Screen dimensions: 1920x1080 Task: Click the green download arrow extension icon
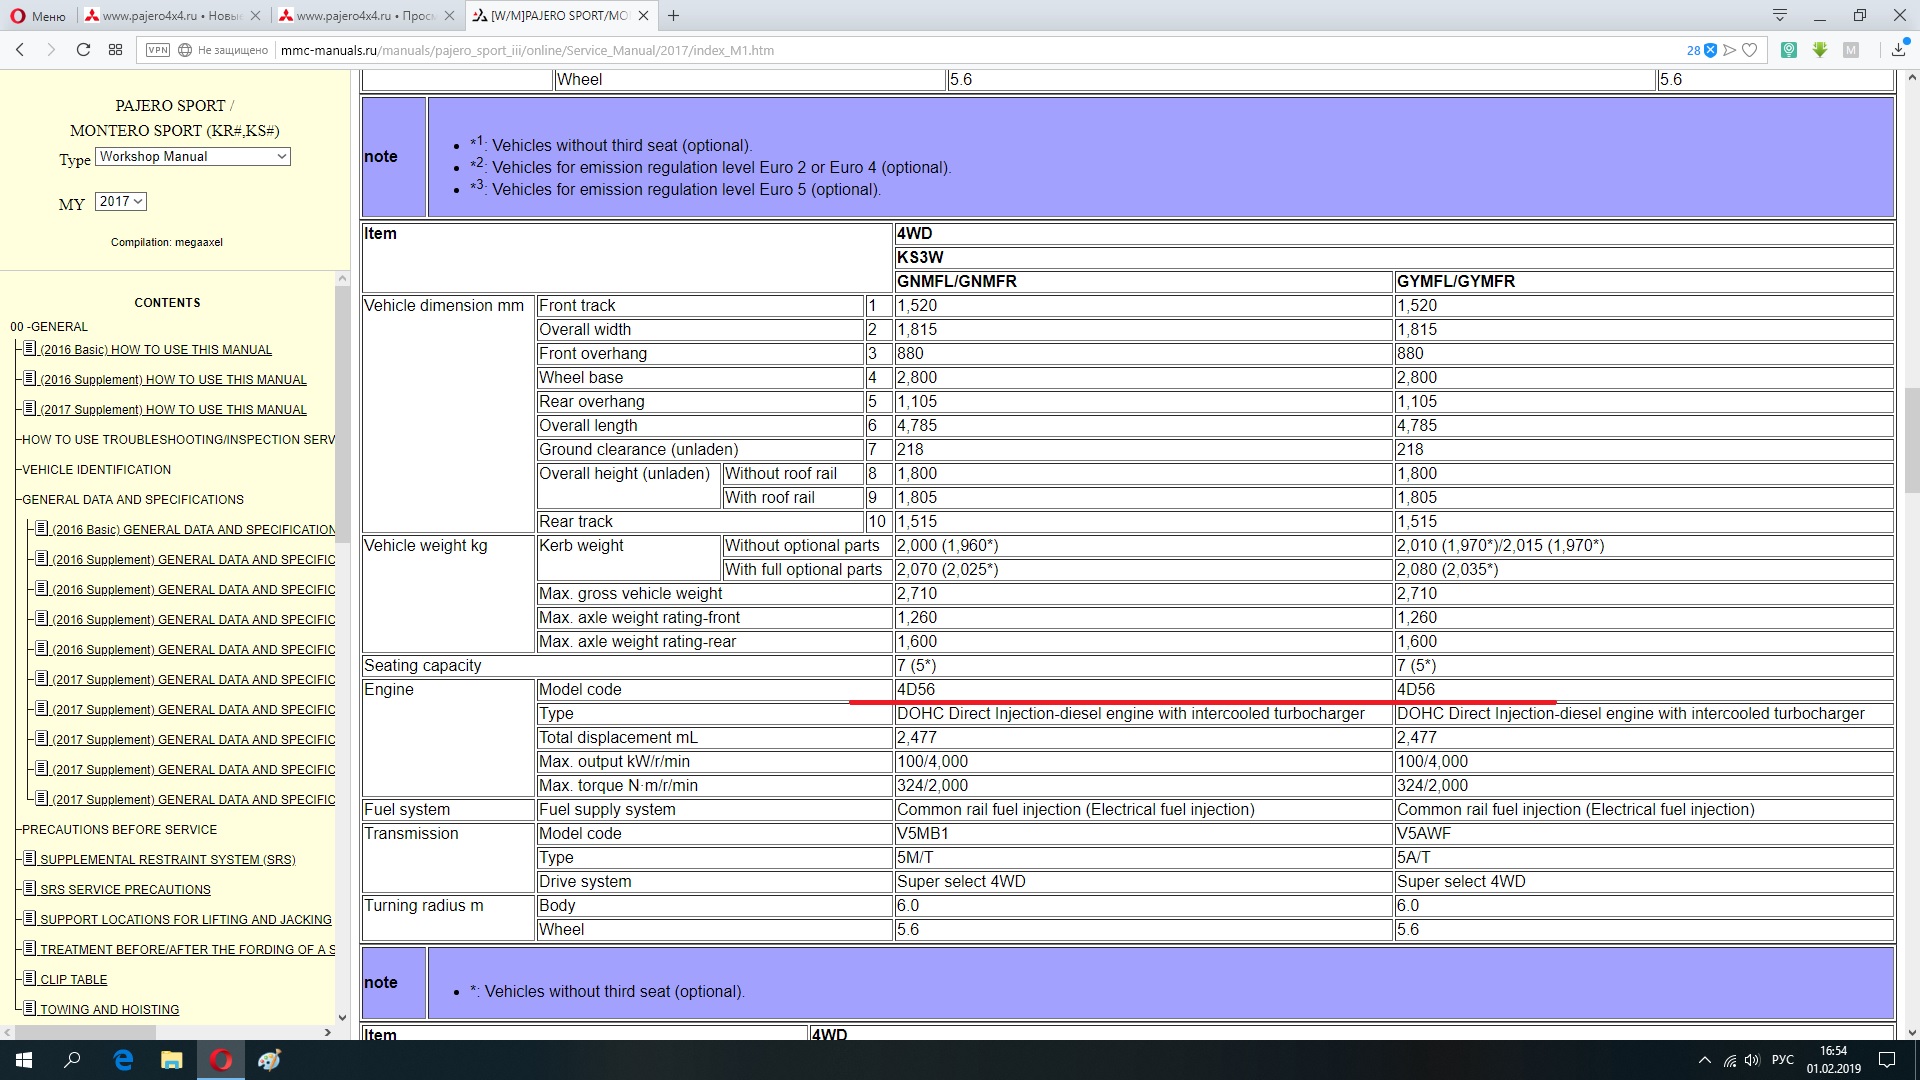(1820, 50)
